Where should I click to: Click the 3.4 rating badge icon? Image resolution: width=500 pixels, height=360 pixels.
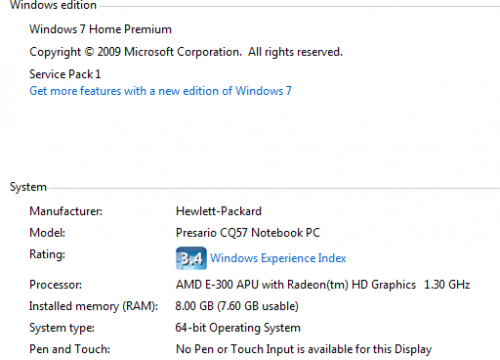point(191,258)
